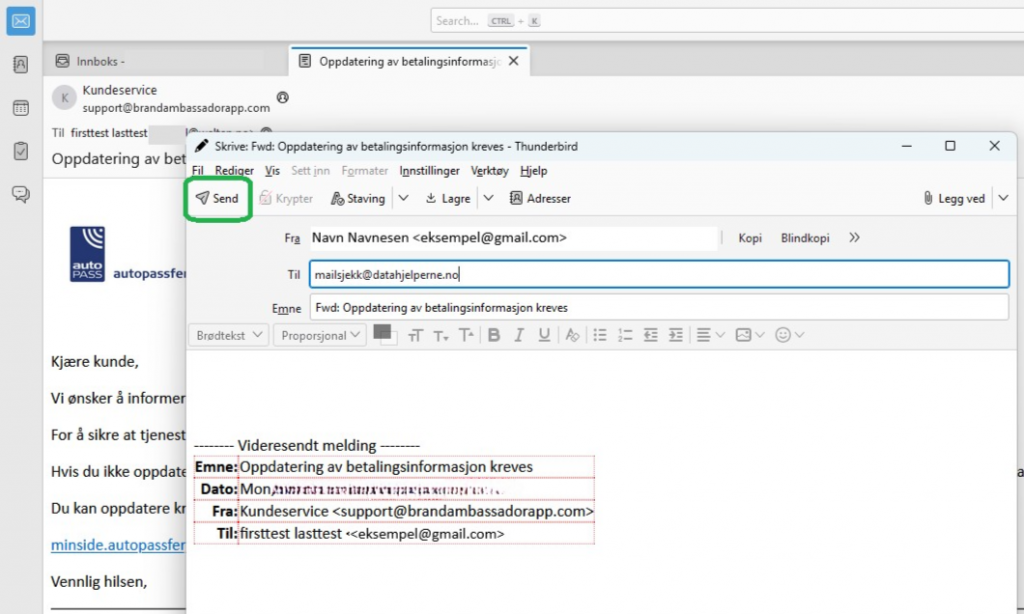Increase font size icon
Screen dimensions: 1024x614
point(466,336)
